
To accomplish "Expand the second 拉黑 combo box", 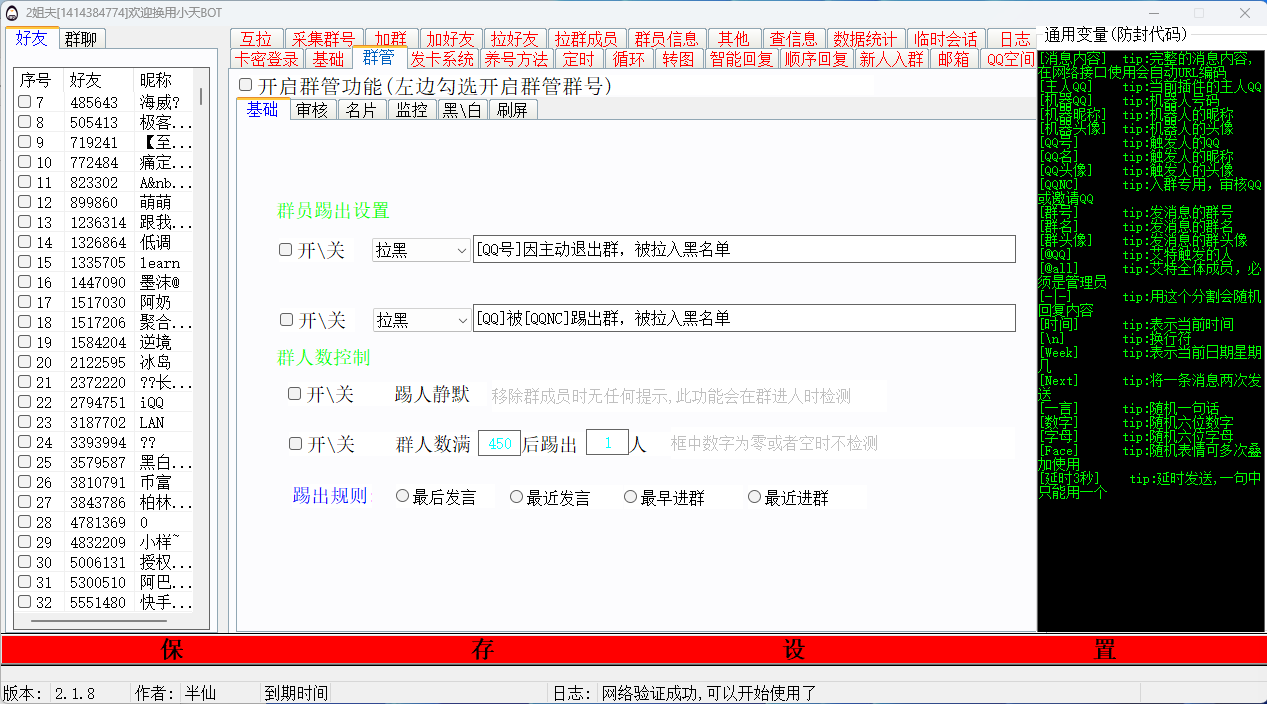I will [421, 319].
